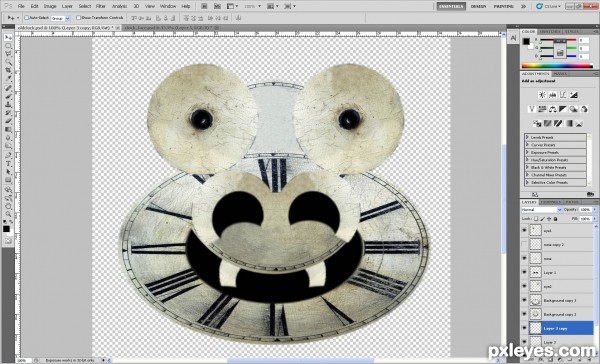The height and width of the screenshot is (364, 600).
Task: Add a Photo Filter adjustment
Action: click(574, 109)
